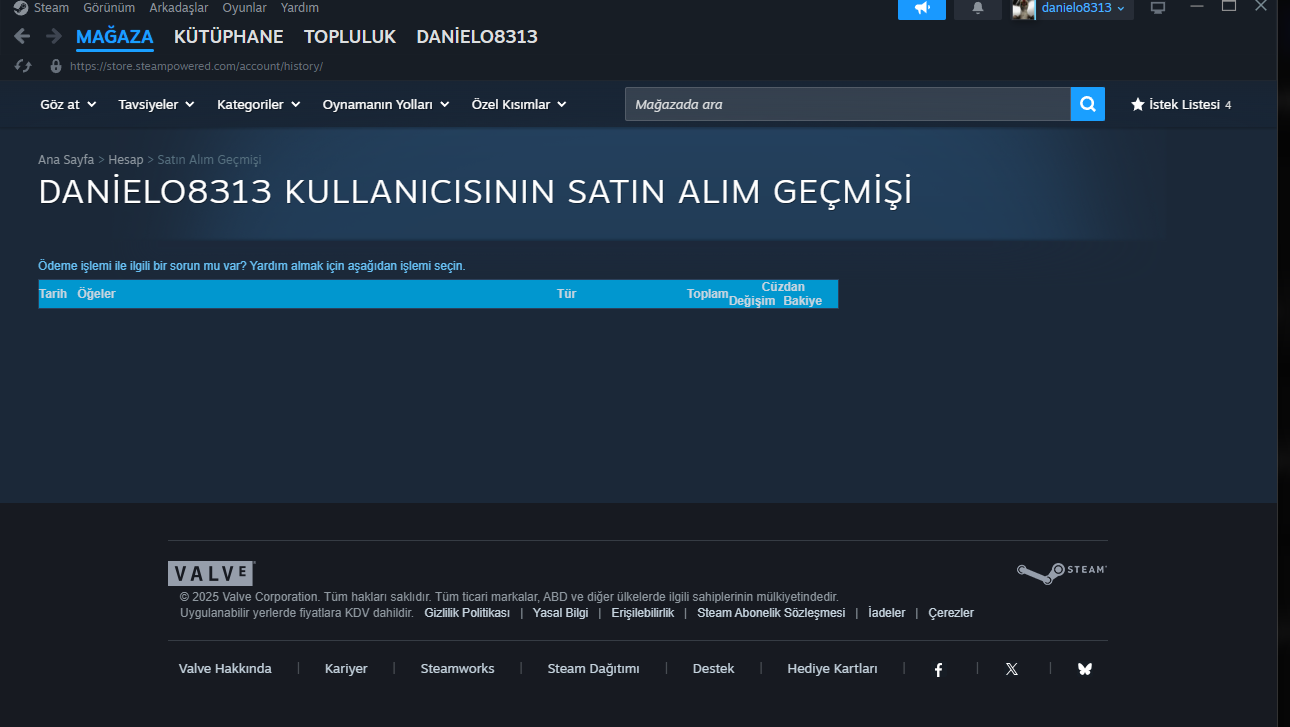
Task: Open Valve's X social icon
Action: click(x=1012, y=669)
